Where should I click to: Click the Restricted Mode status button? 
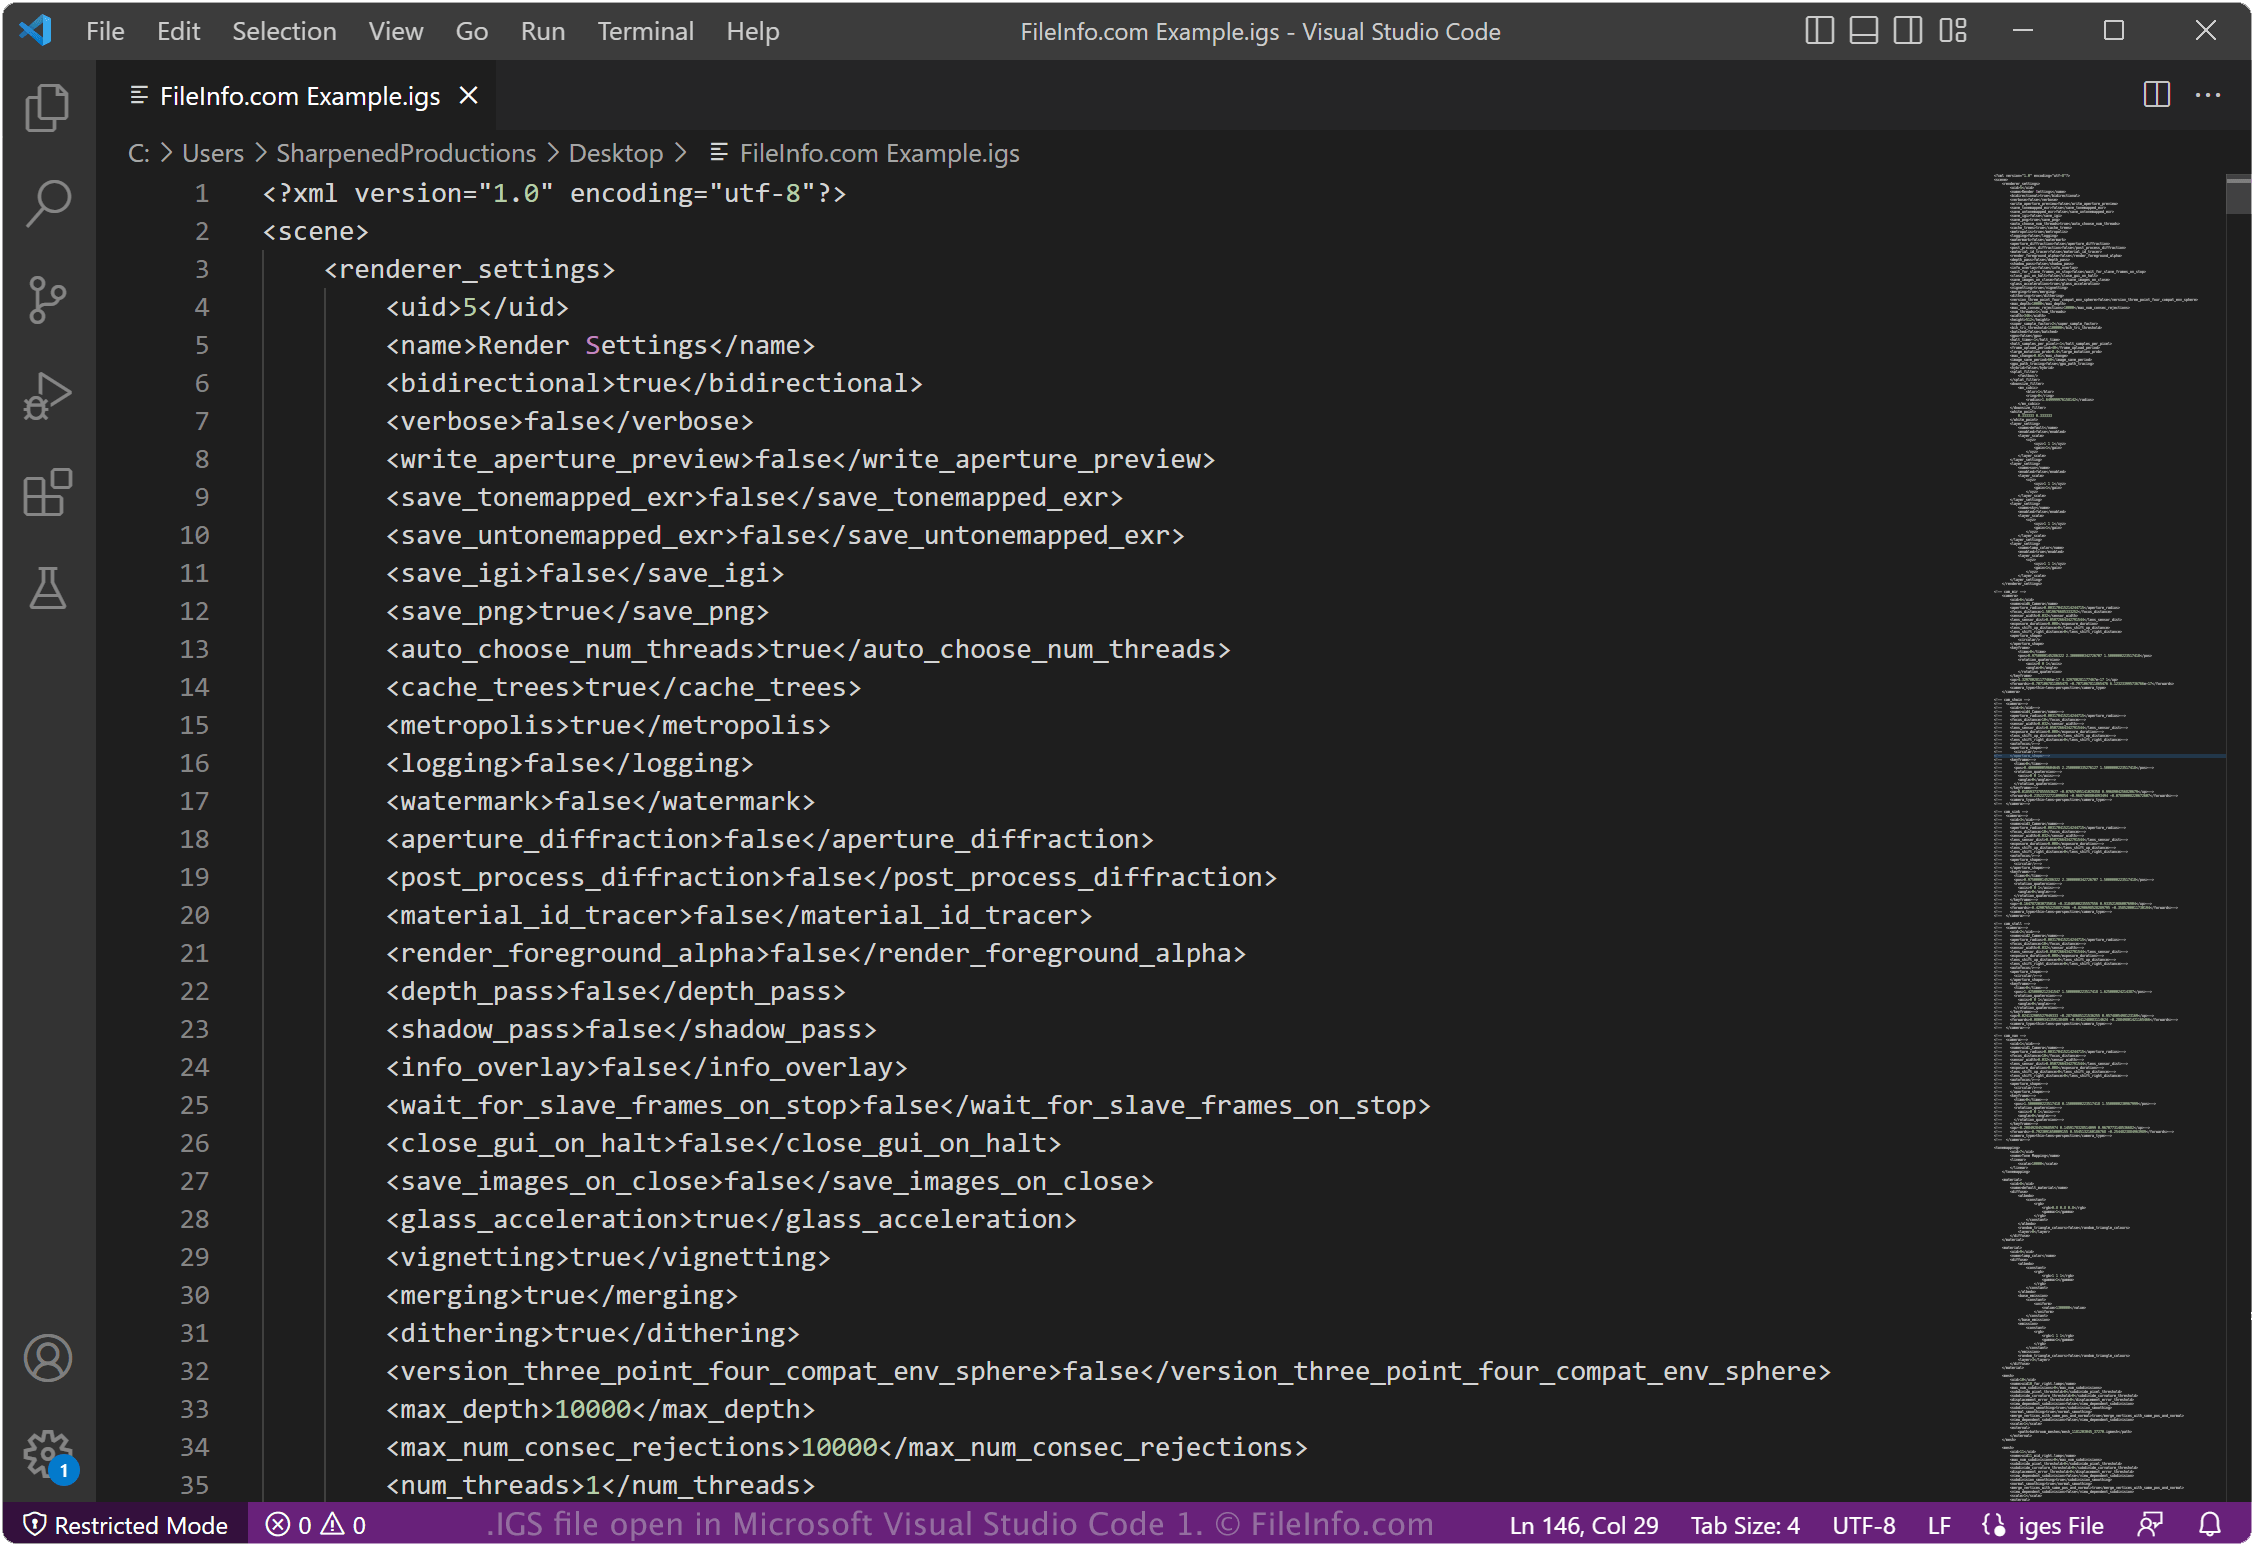126,1525
